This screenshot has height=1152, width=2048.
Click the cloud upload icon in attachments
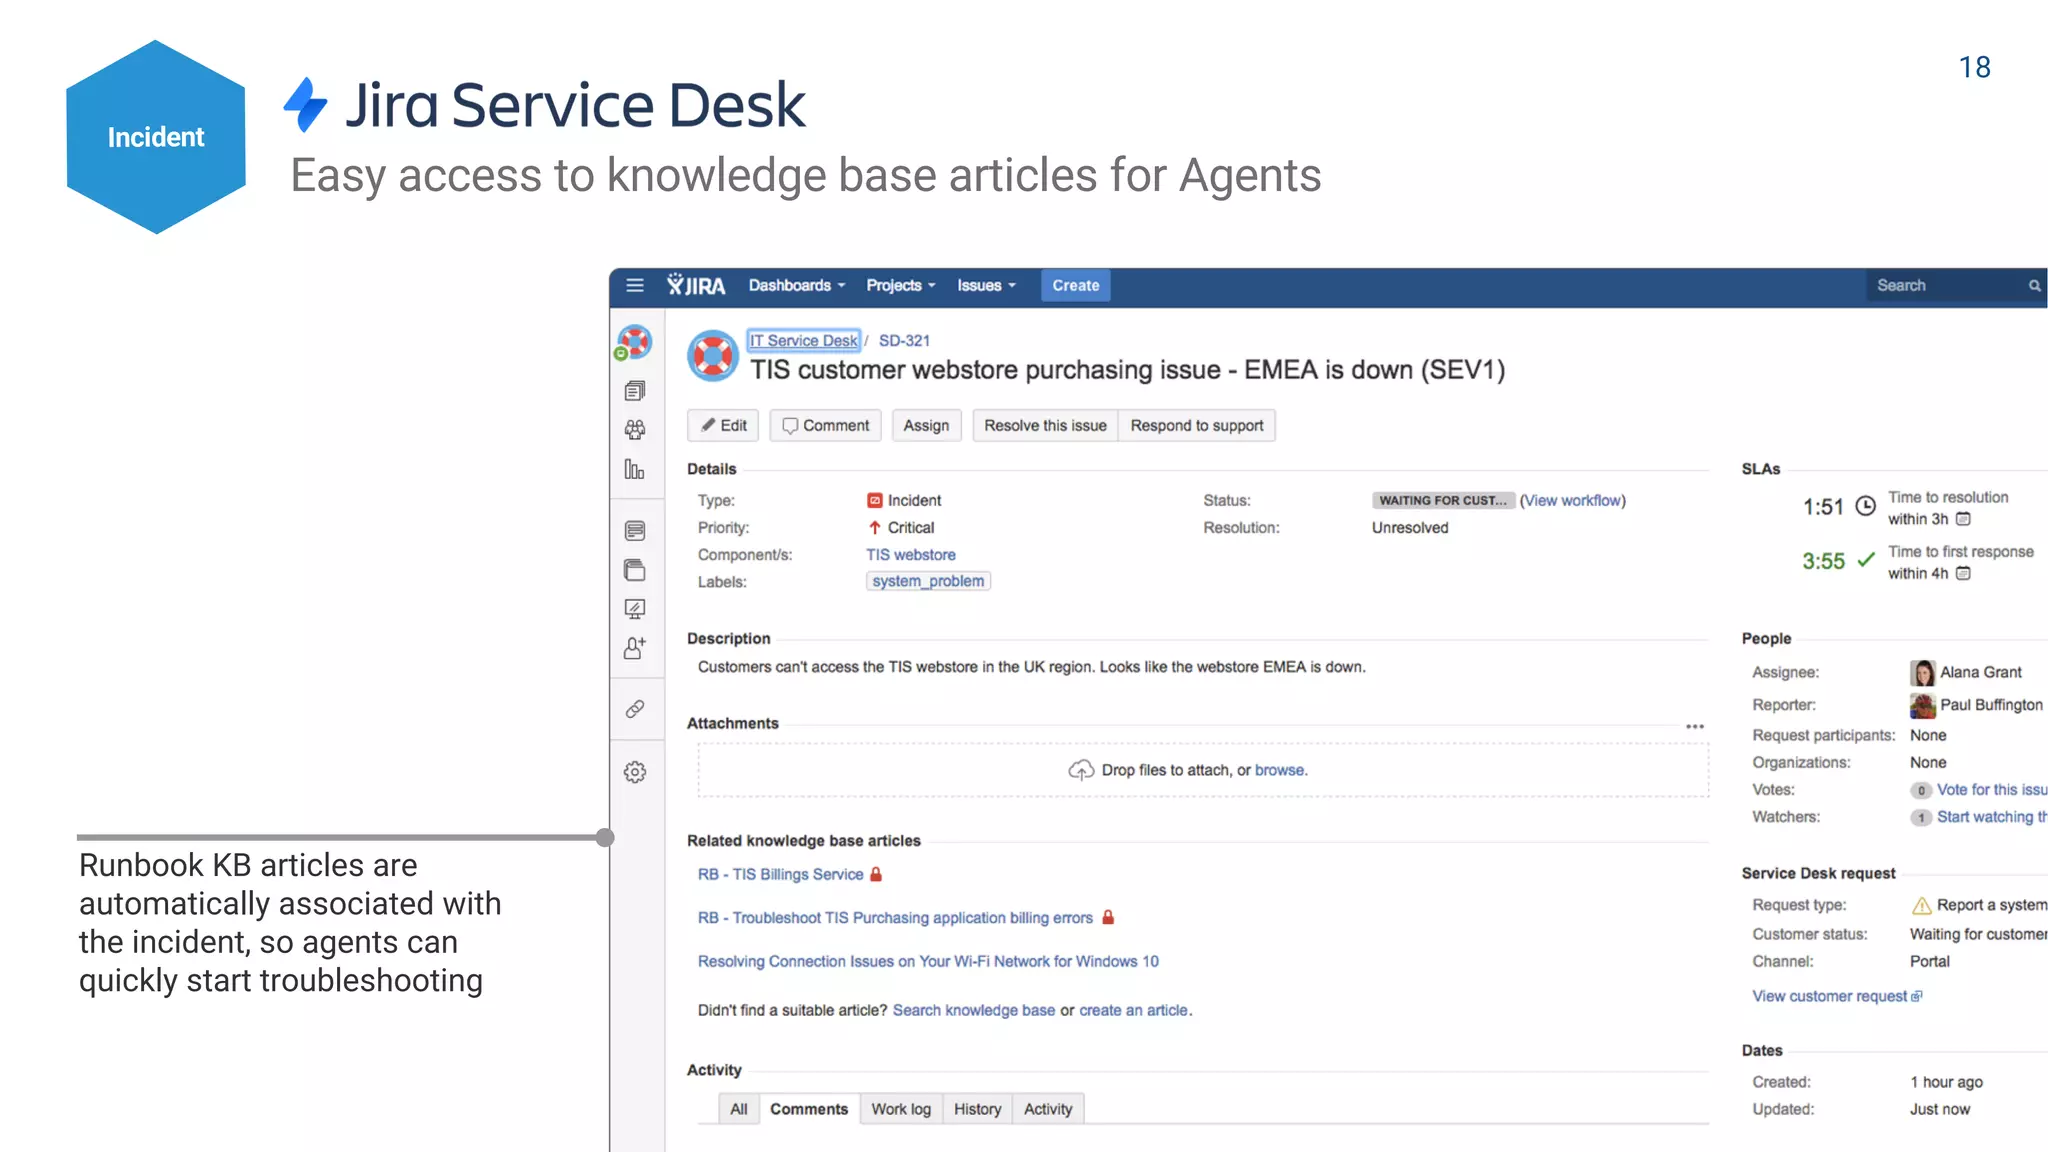(x=1081, y=770)
